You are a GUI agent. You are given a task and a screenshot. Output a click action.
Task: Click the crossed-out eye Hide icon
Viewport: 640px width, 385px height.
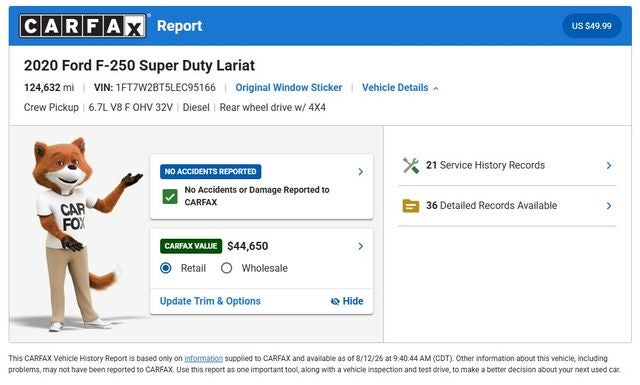[x=335, y=301]
